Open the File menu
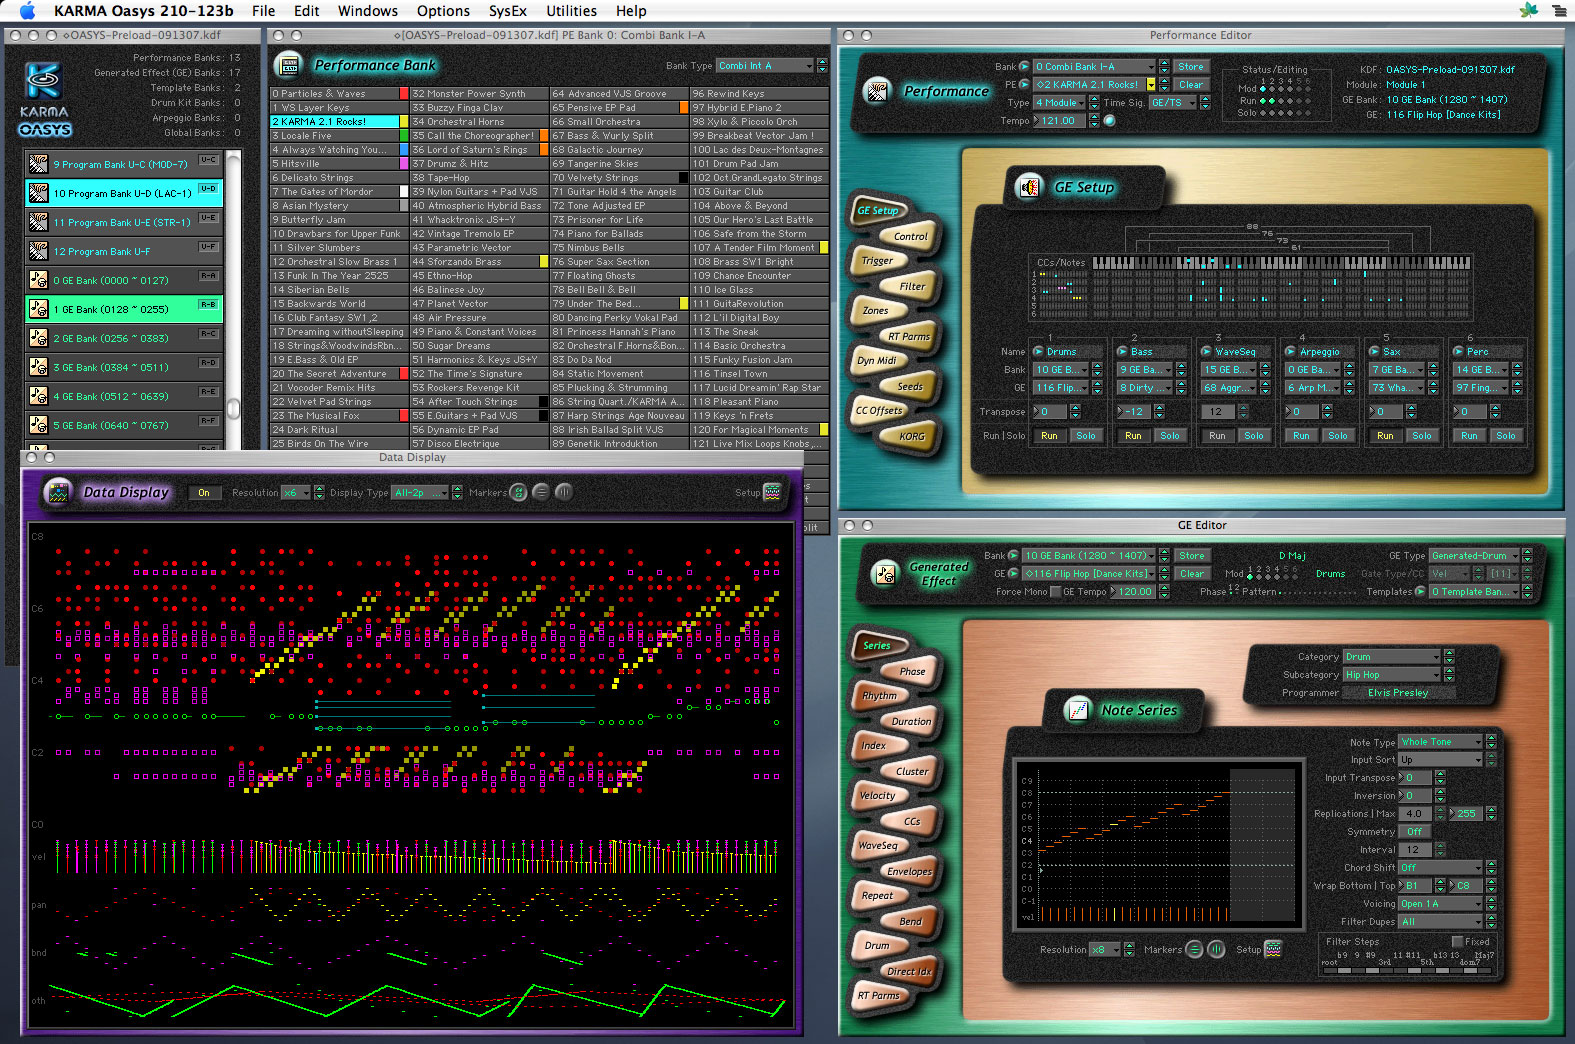The image size is (1575, 1044). (x=263, y=11)
